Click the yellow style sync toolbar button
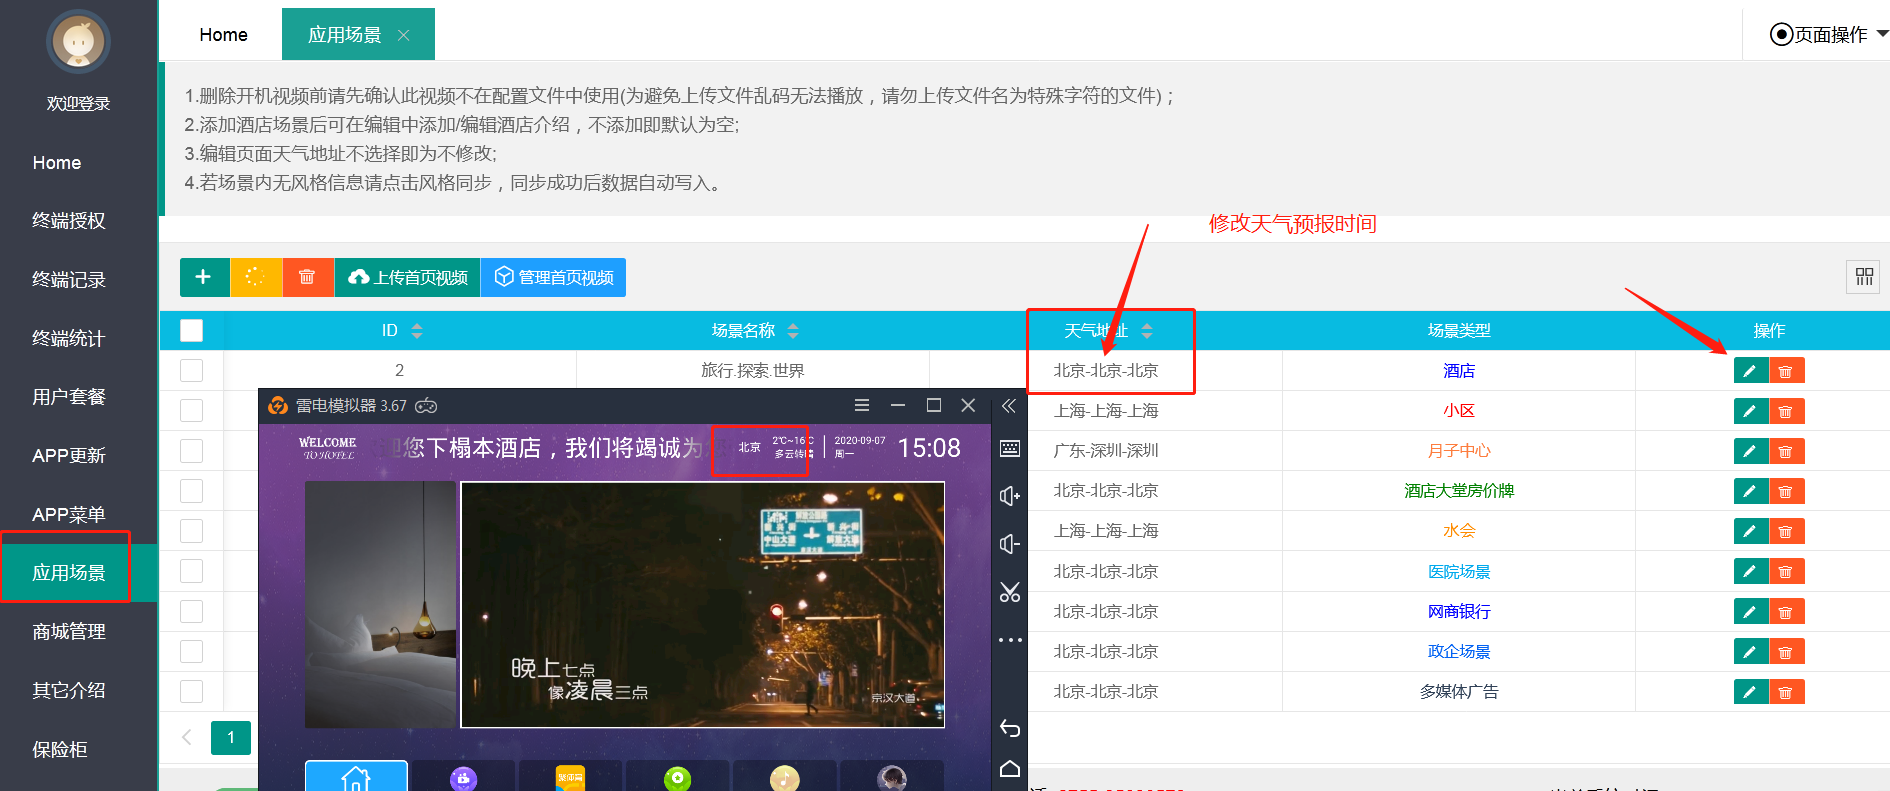 click(x=255, y=277)
